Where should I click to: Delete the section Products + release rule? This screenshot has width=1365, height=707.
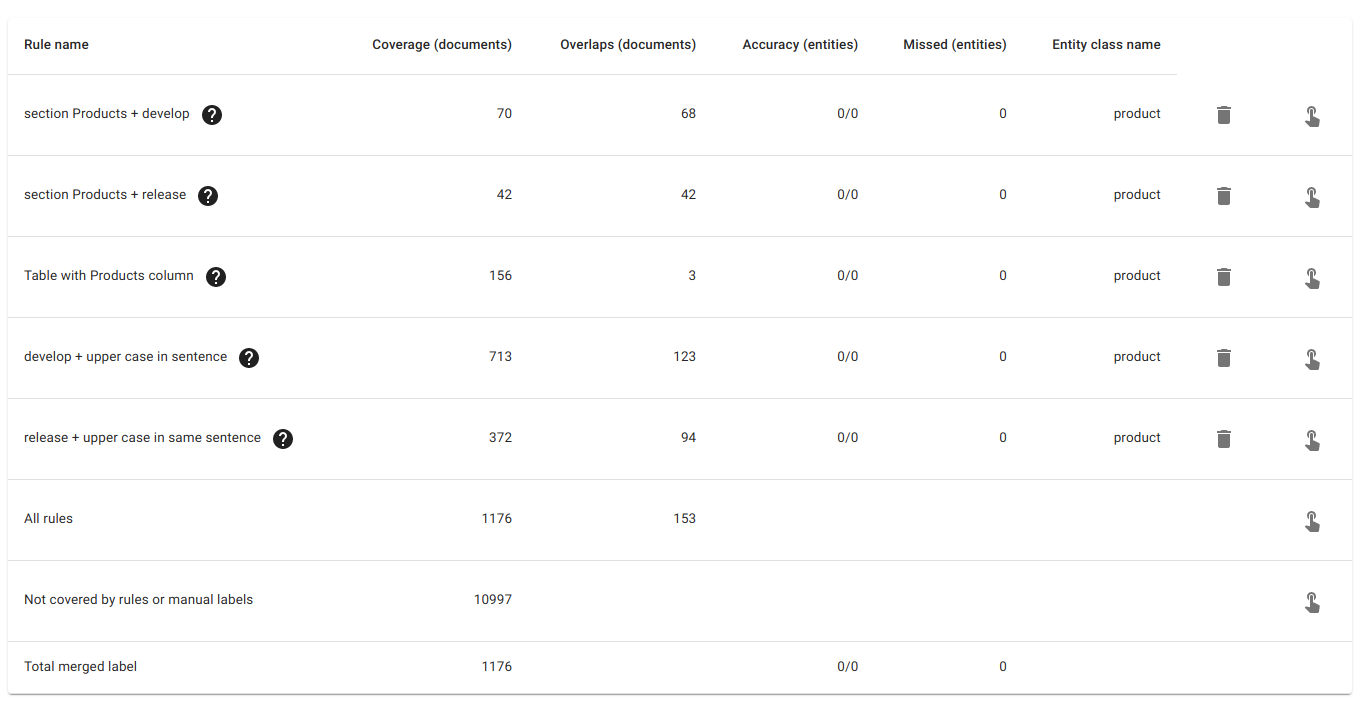pyautogui.click(x=1223, y=196)
